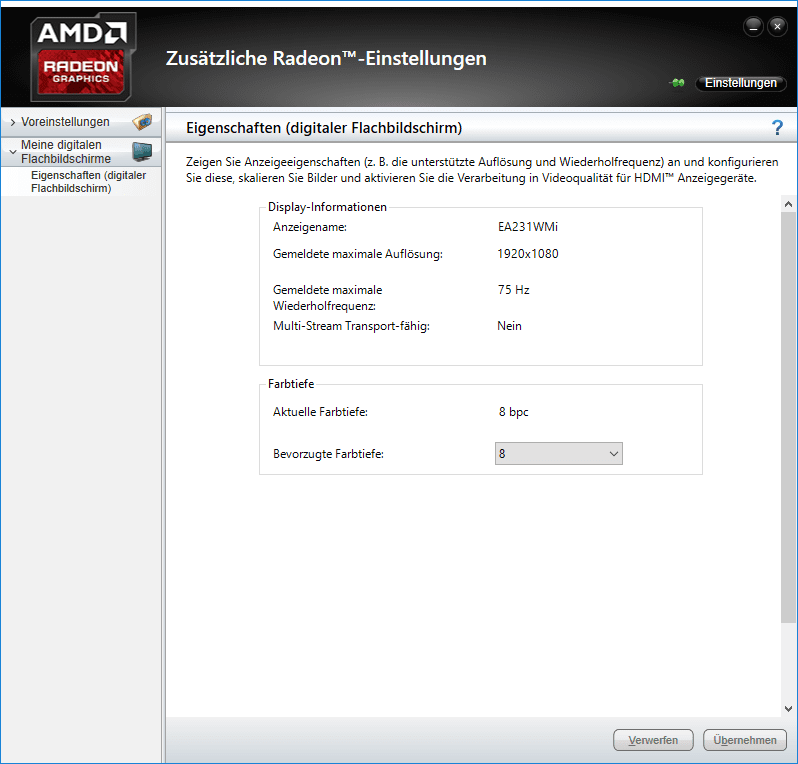Minimize the Radeon settings window
The image size is (798, 764).
tap(753, 26)
